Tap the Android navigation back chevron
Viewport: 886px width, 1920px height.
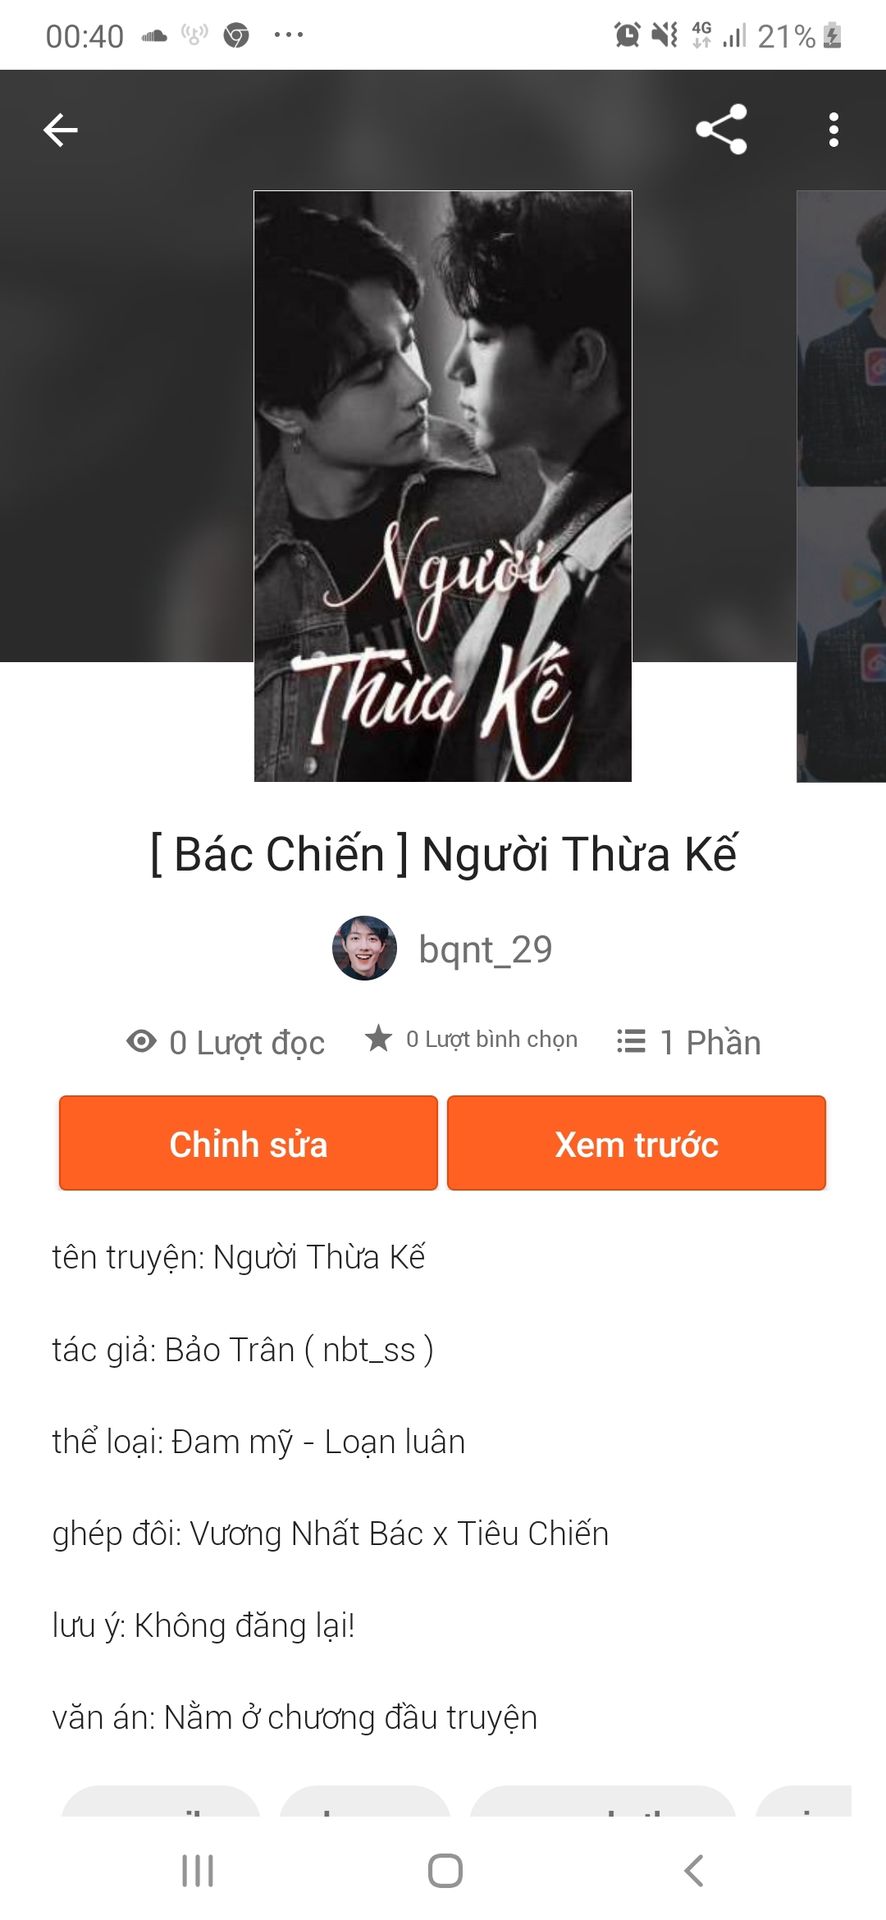point(693,1870)
